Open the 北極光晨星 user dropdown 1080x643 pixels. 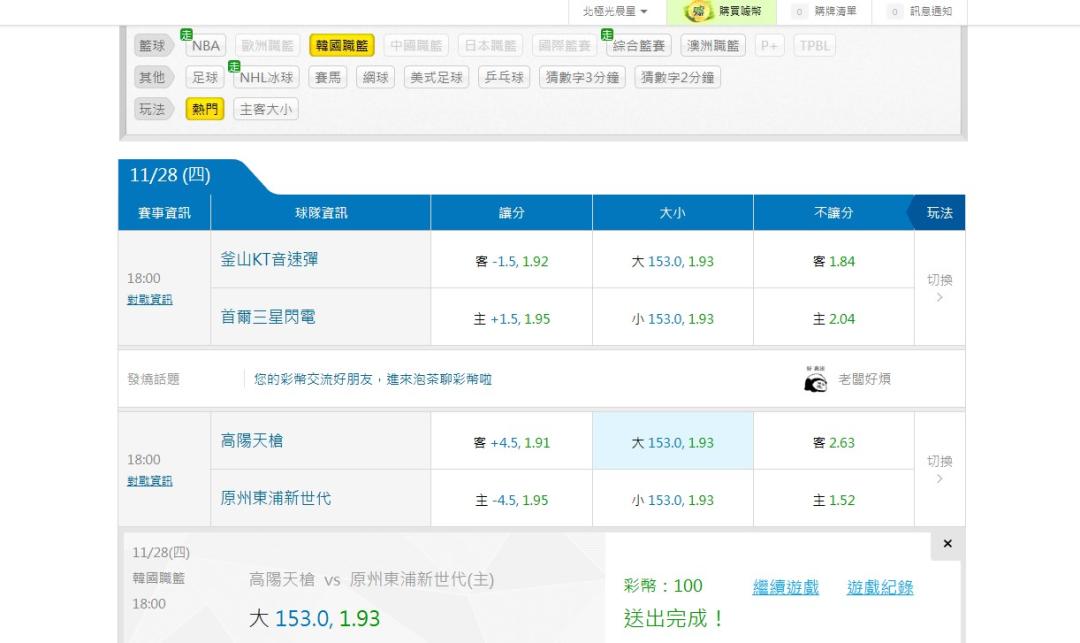(x=615, y=12)
